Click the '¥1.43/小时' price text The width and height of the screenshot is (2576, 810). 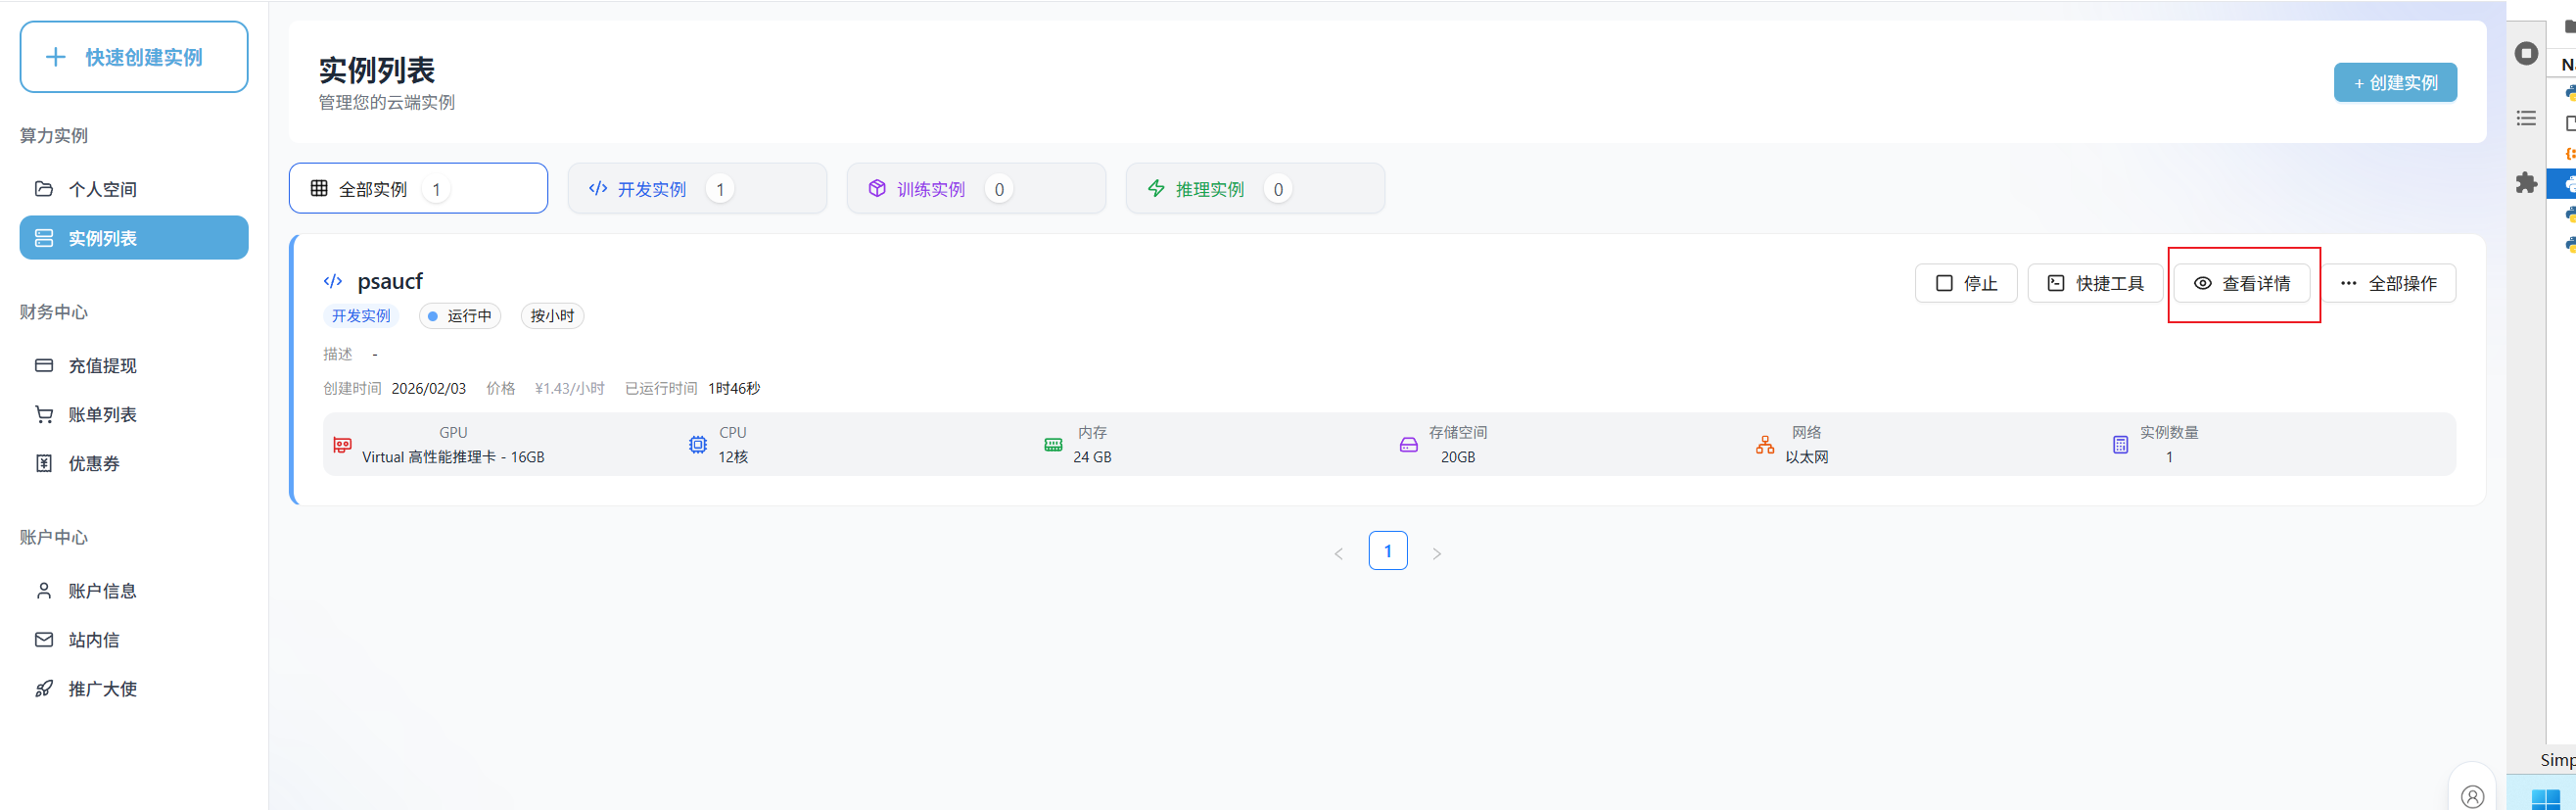(570, 388)
